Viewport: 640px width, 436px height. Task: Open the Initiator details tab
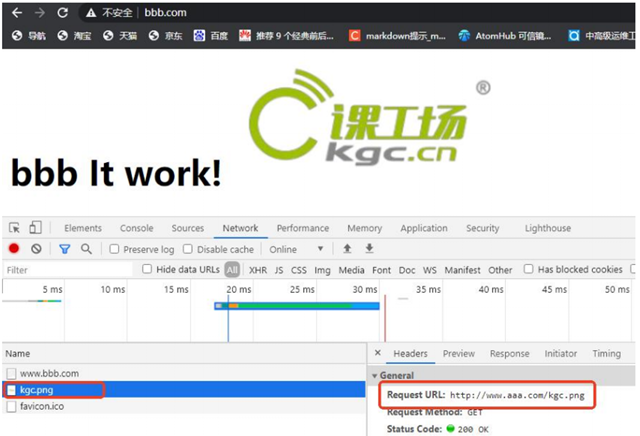click(x=560, y=354)
